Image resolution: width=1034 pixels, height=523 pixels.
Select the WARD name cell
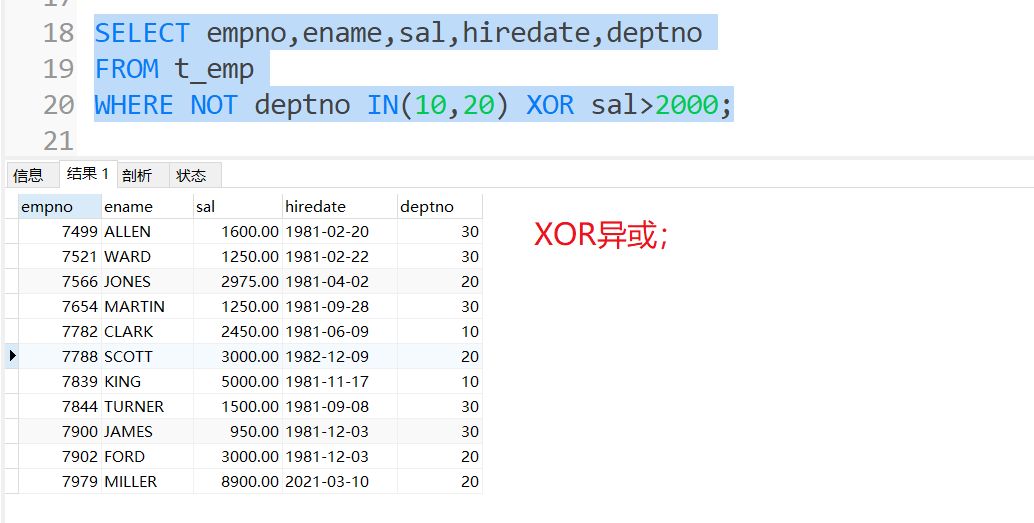point(147,257)
